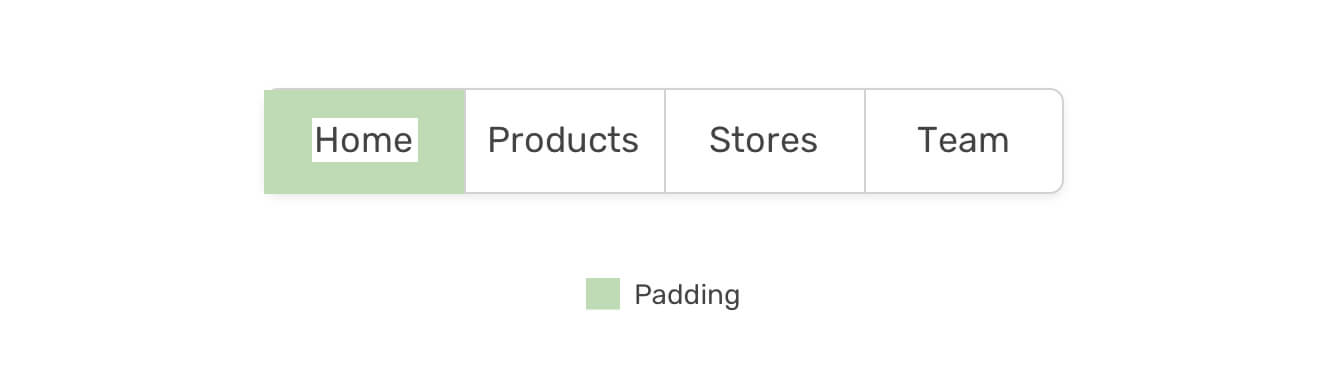Viewport: 1326px width, 386px height.
Task: Select the rightmost segment labeled Team
Action: (x=963, y=141)
